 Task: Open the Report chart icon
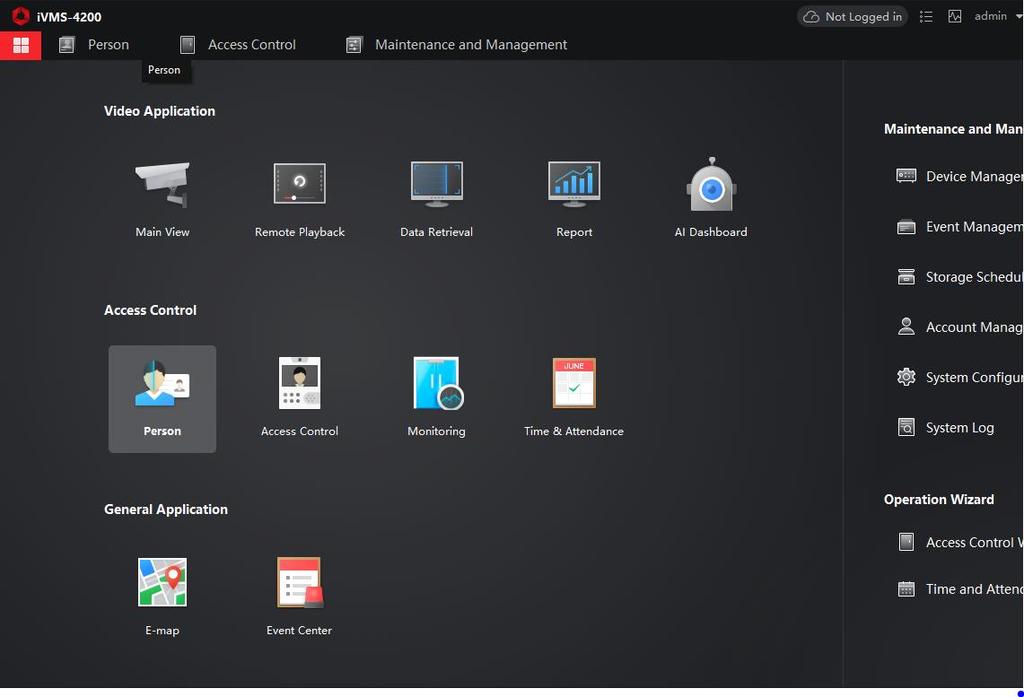point(573,185)
